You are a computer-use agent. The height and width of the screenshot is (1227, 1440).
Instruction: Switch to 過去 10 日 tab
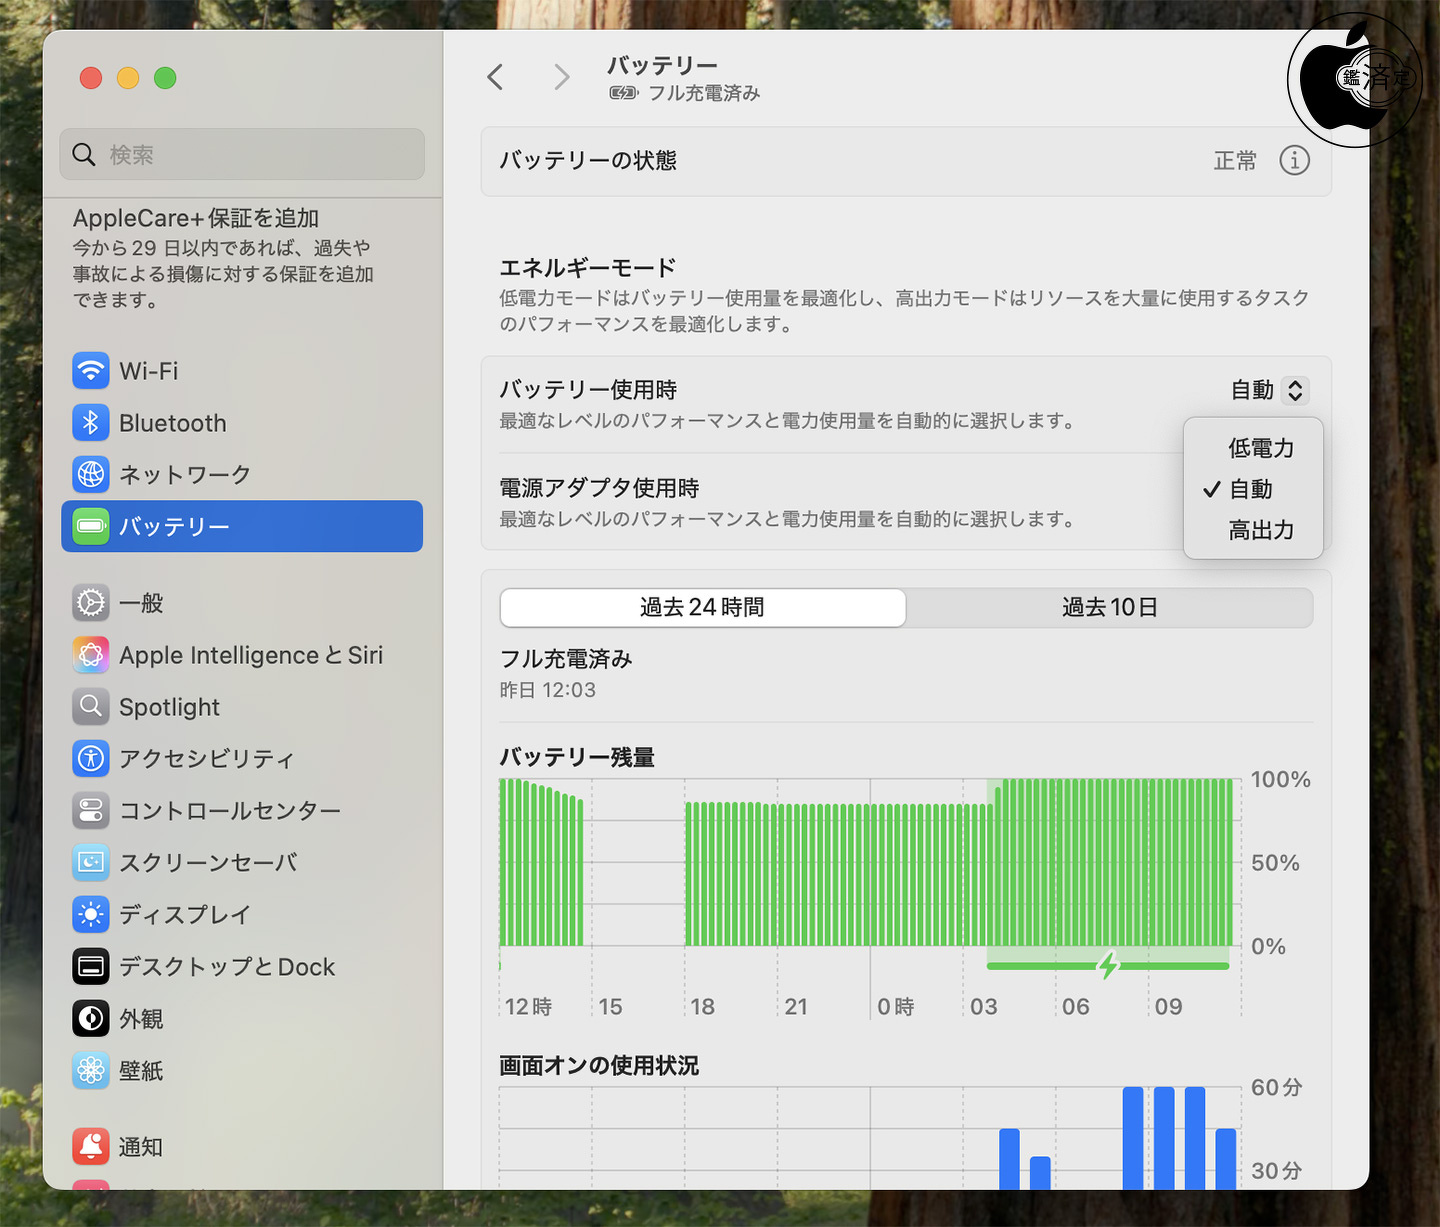click(1109, 608)
